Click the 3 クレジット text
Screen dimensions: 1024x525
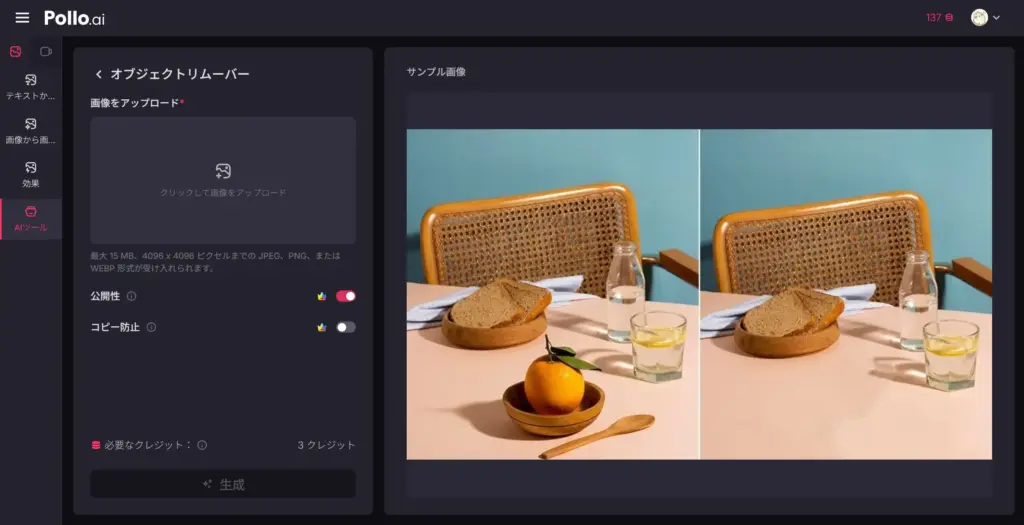click(327, 445)
